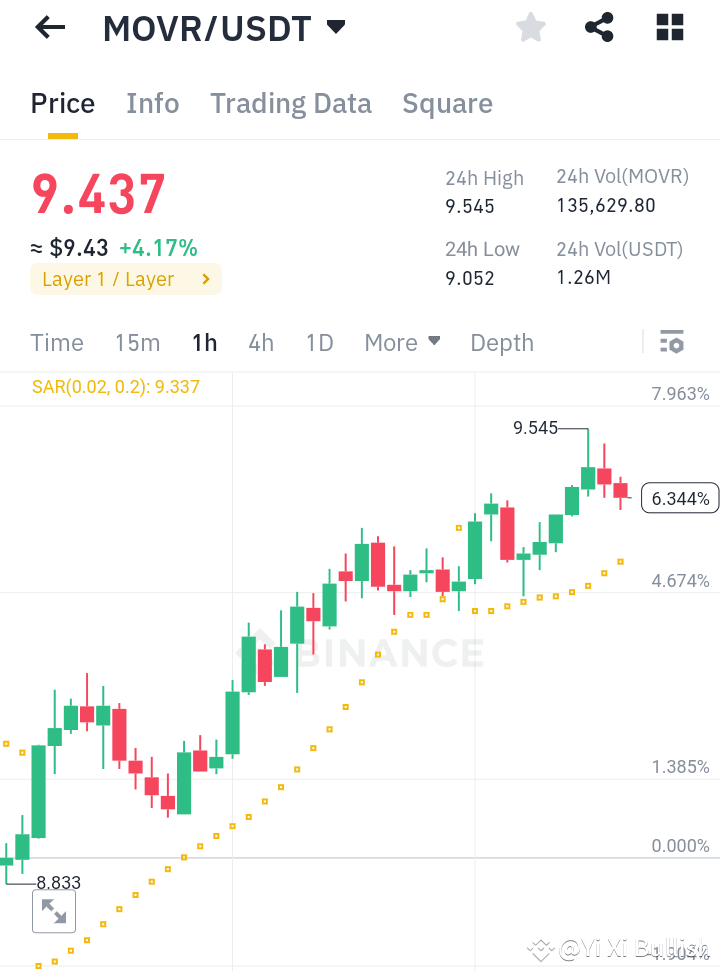Select the Price tab
The width and height of the screenshot is (720, 971).
point(62,103)
